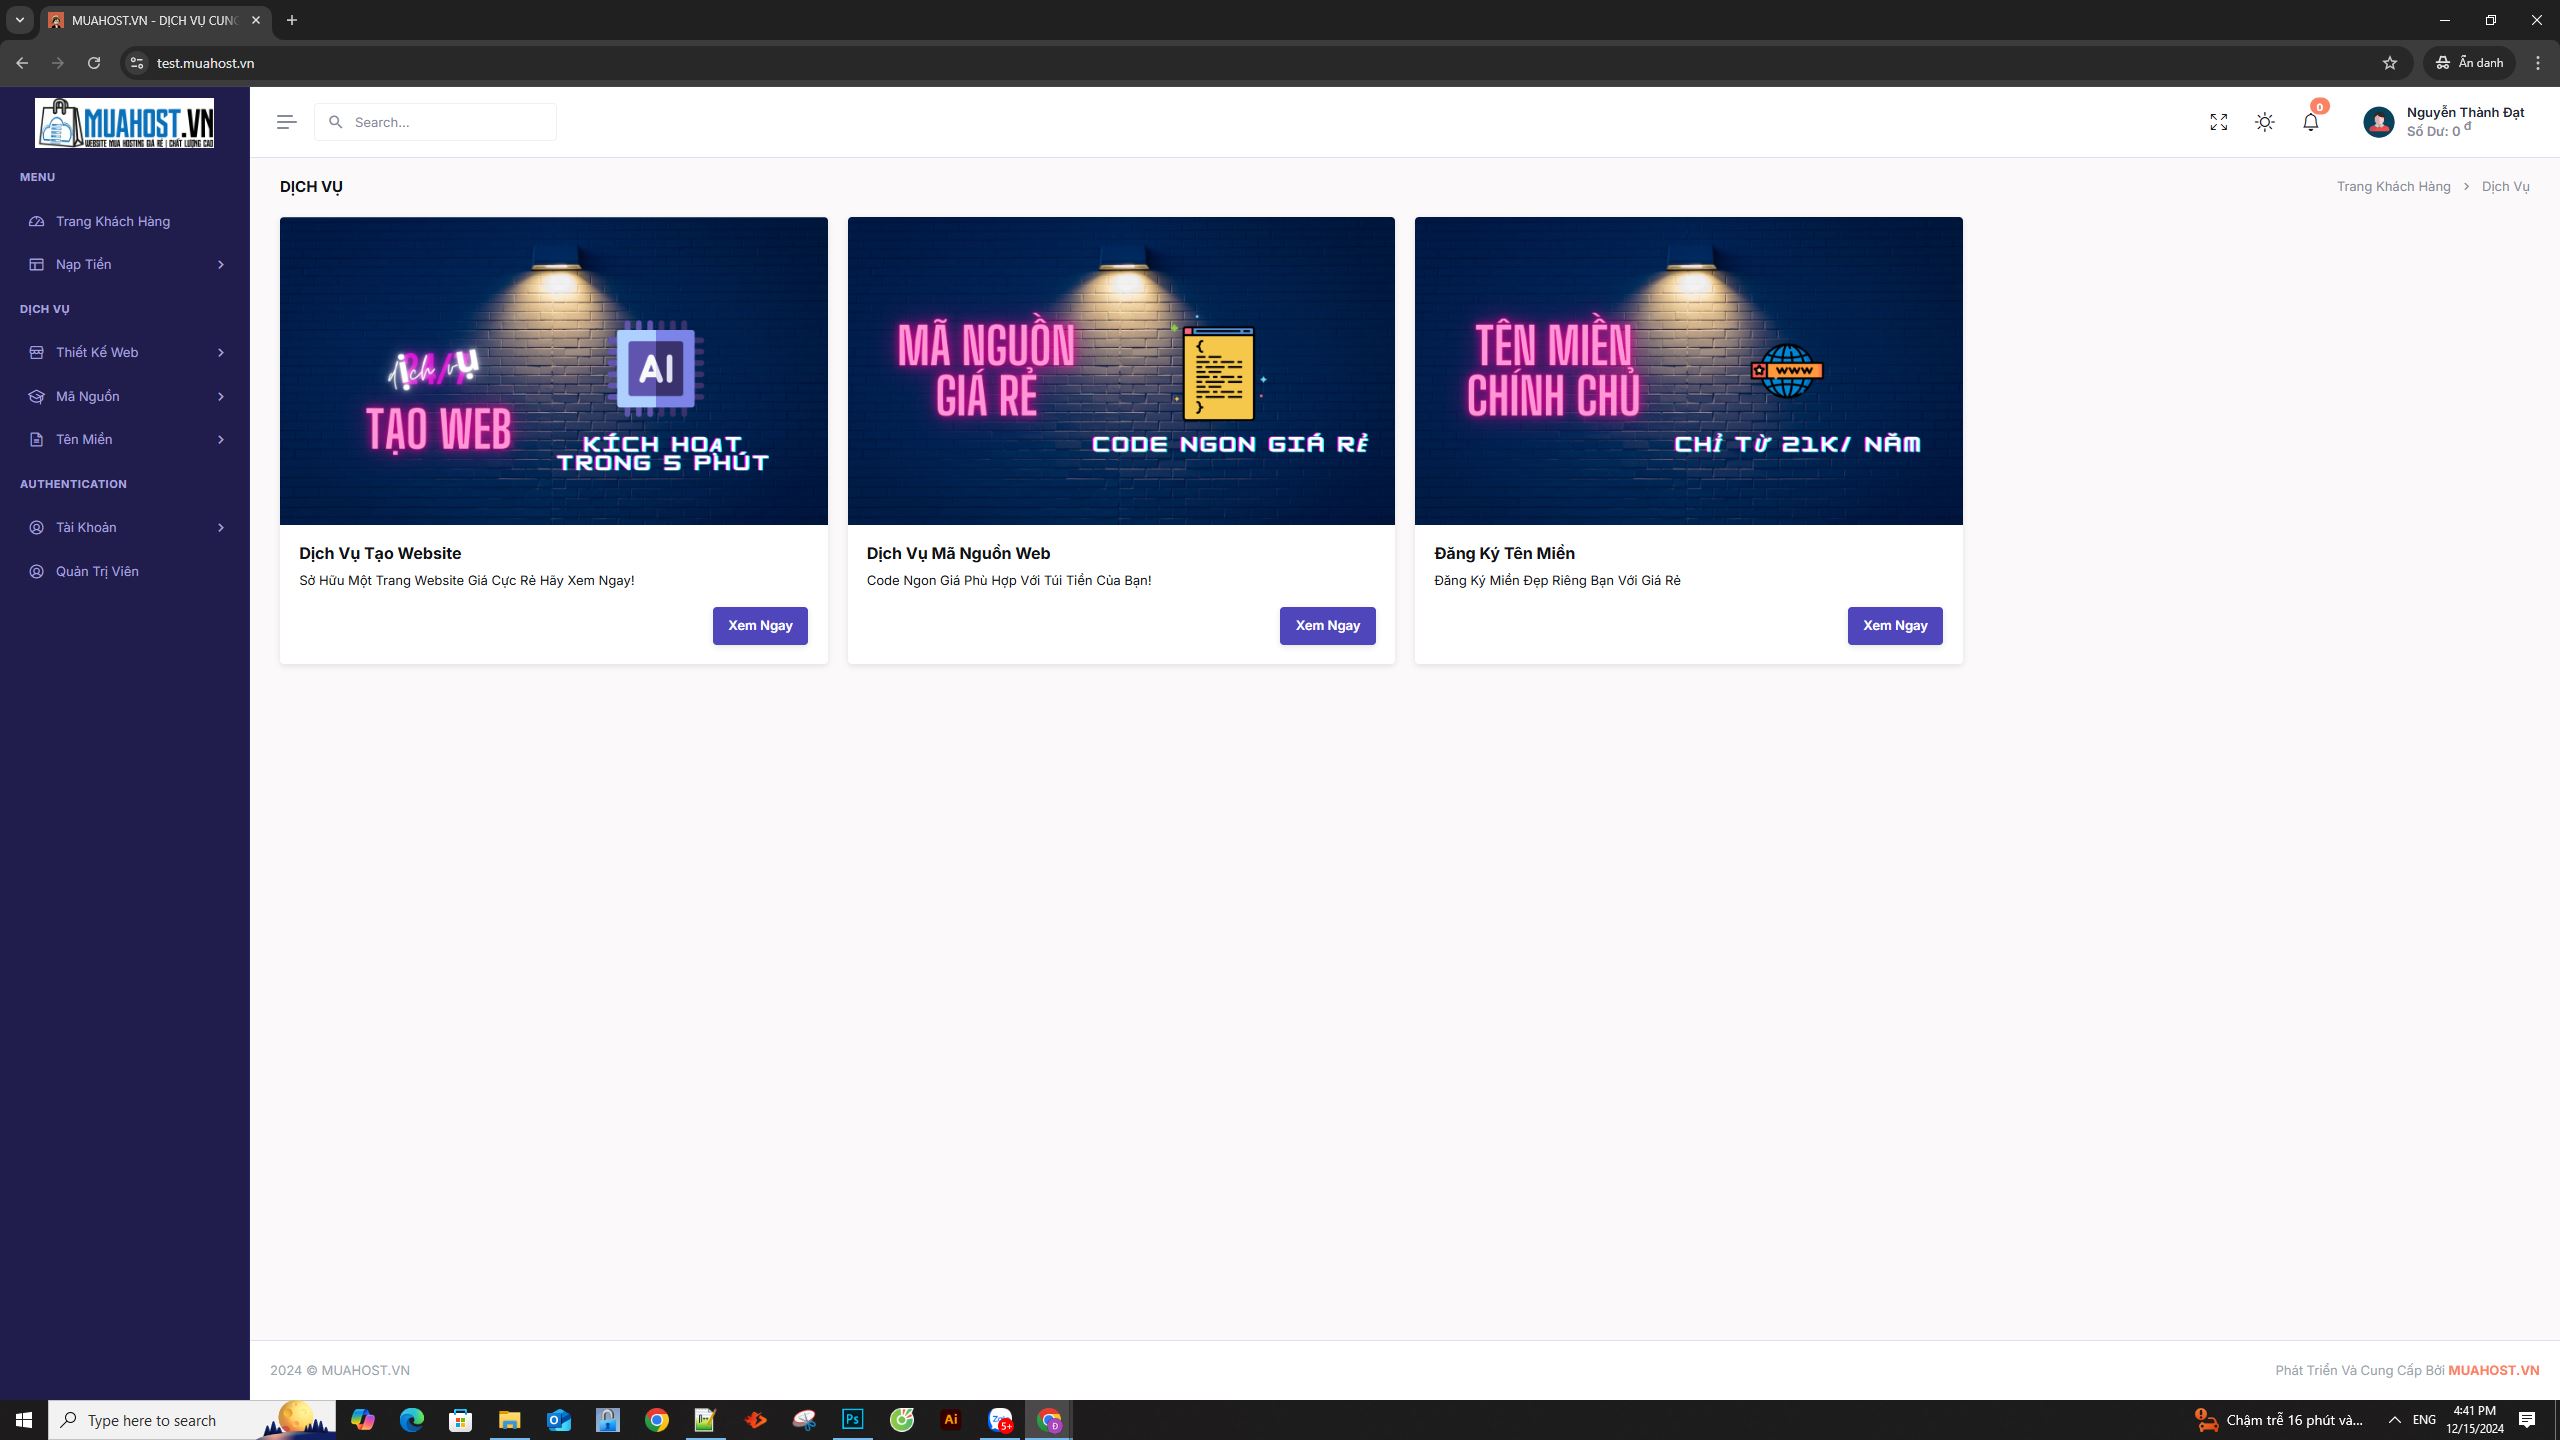Bookmark this page with star icon

(2390, 63)
